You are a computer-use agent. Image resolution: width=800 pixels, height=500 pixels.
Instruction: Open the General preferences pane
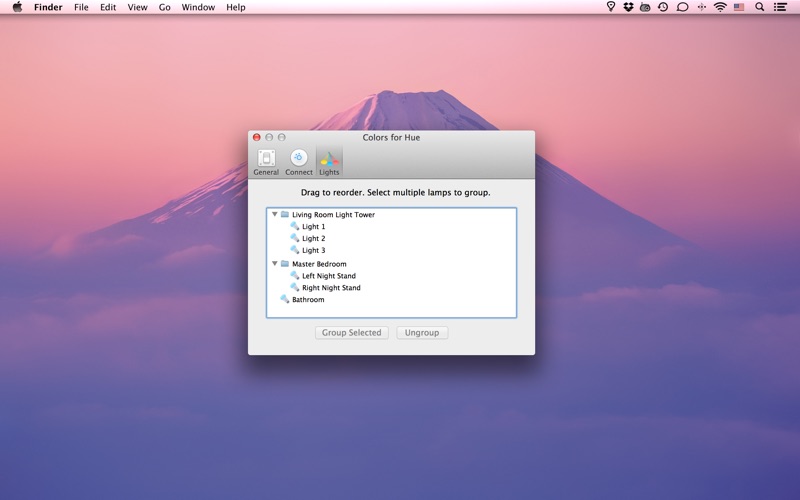(x=266, y=162)
